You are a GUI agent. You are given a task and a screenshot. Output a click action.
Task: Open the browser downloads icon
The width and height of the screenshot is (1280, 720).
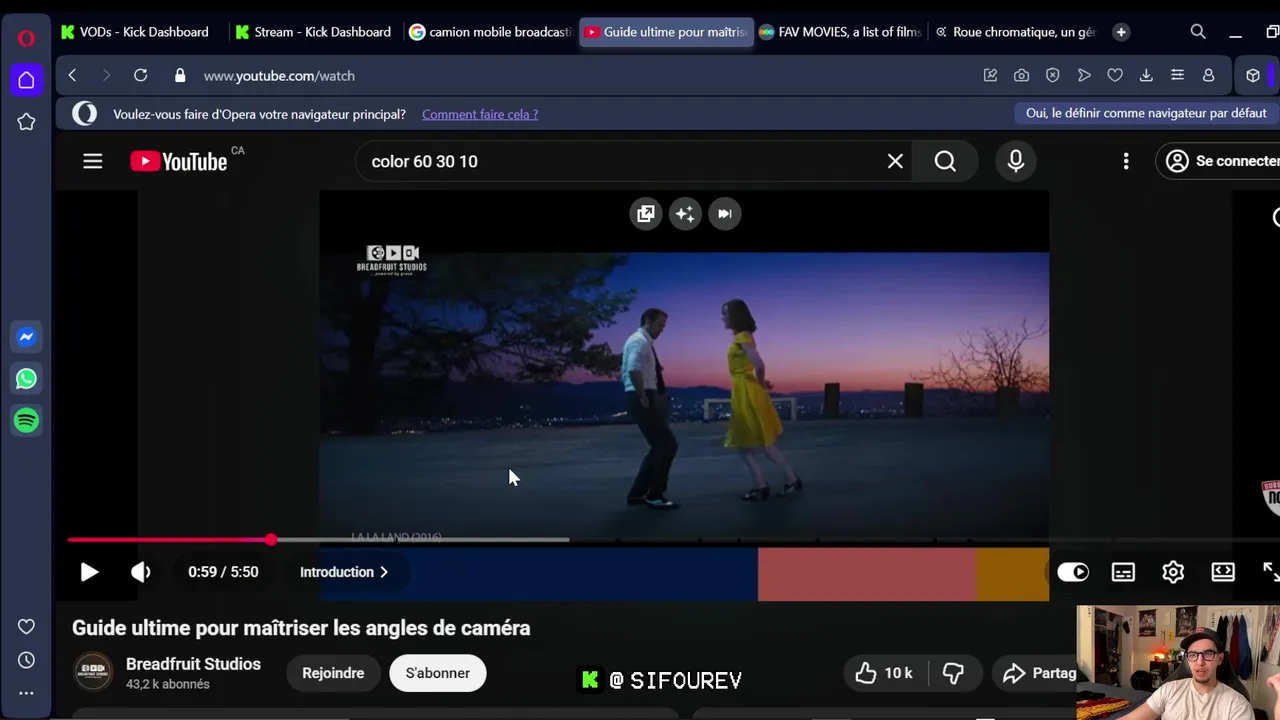coord(1146,76)
